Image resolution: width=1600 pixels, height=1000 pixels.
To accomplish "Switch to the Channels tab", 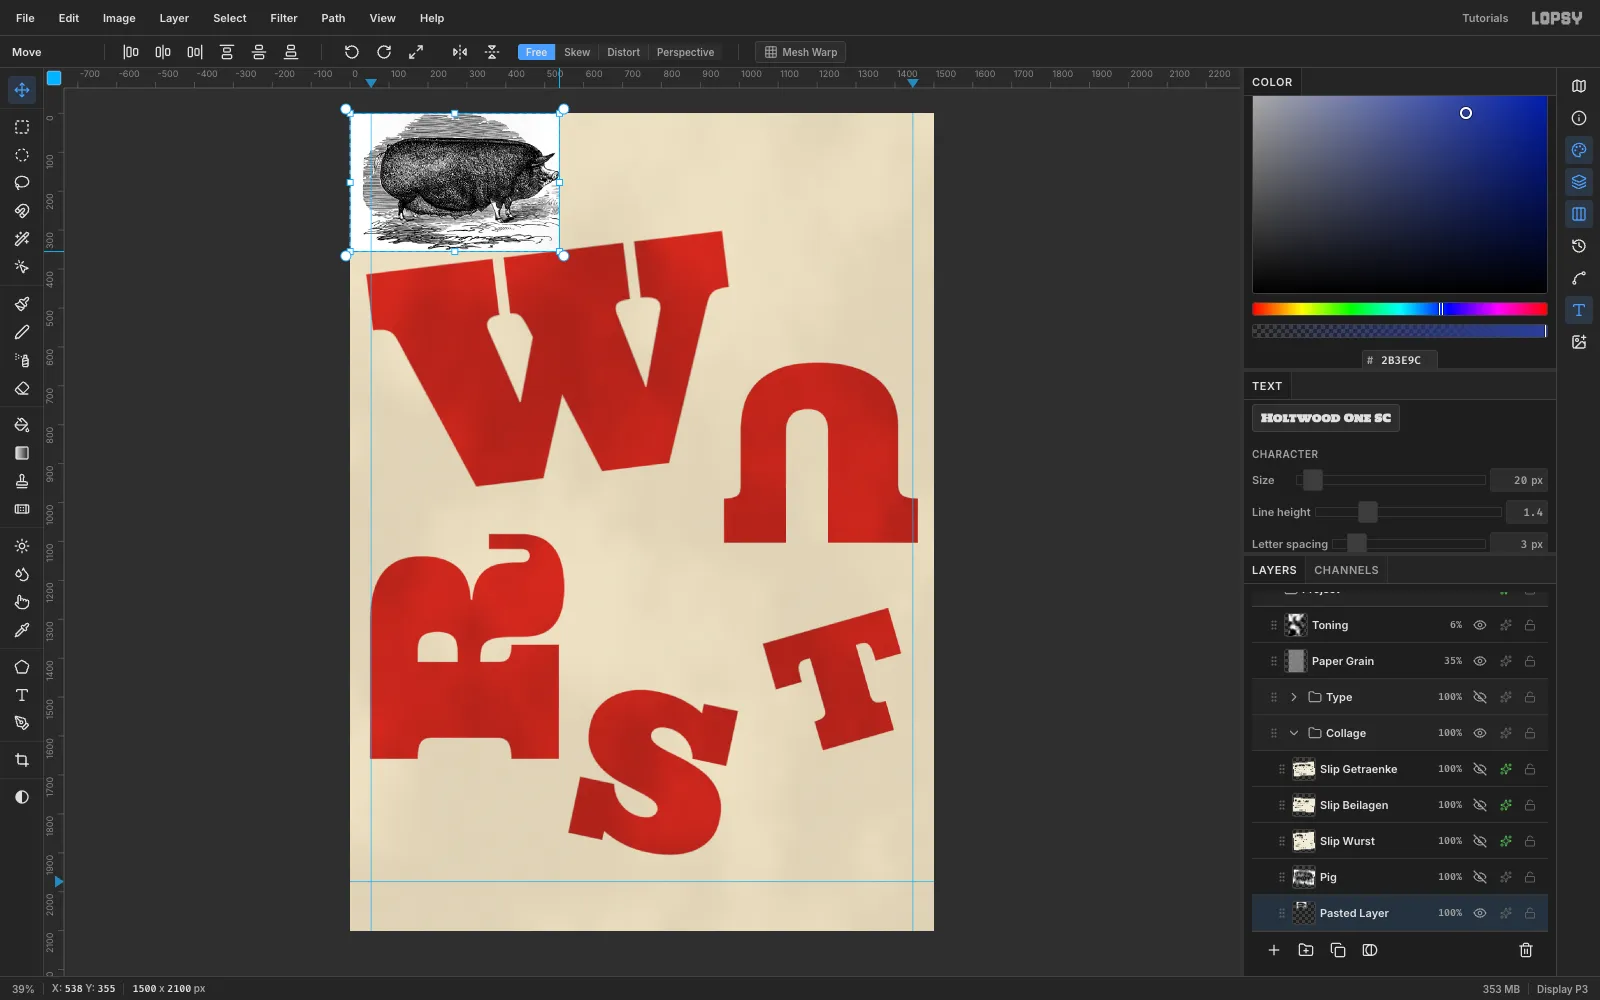I will 1346,570.
